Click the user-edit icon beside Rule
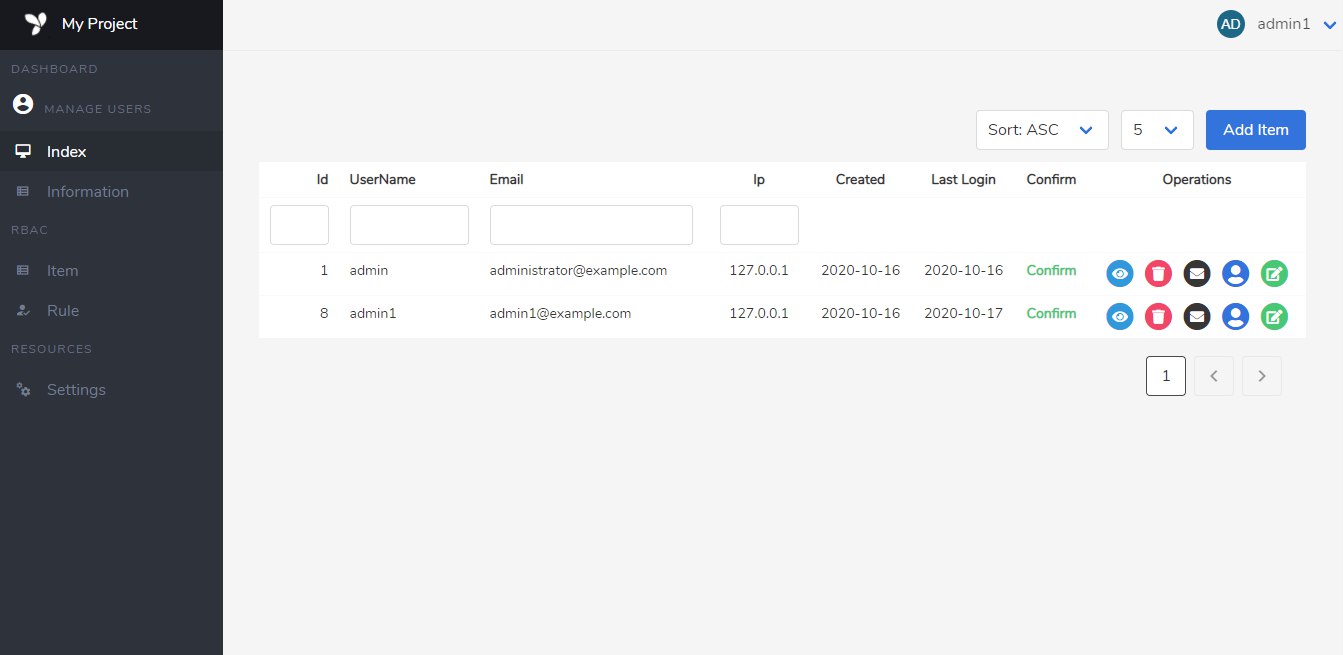This screenshot has height=655, width=1343. pos(23,311)
